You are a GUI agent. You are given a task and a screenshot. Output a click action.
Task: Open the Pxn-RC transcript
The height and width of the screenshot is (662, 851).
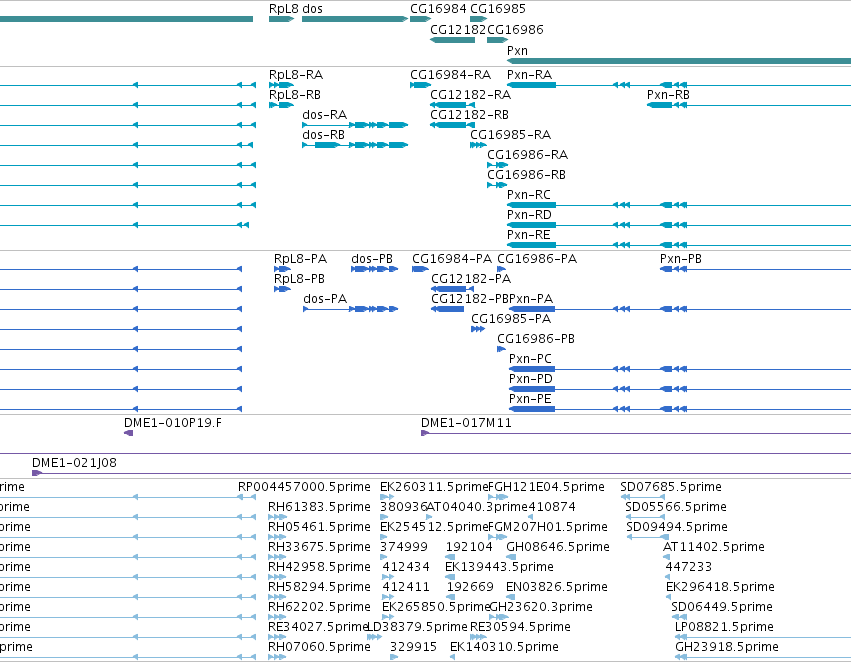pyautogui.click(x=679, y=205)
